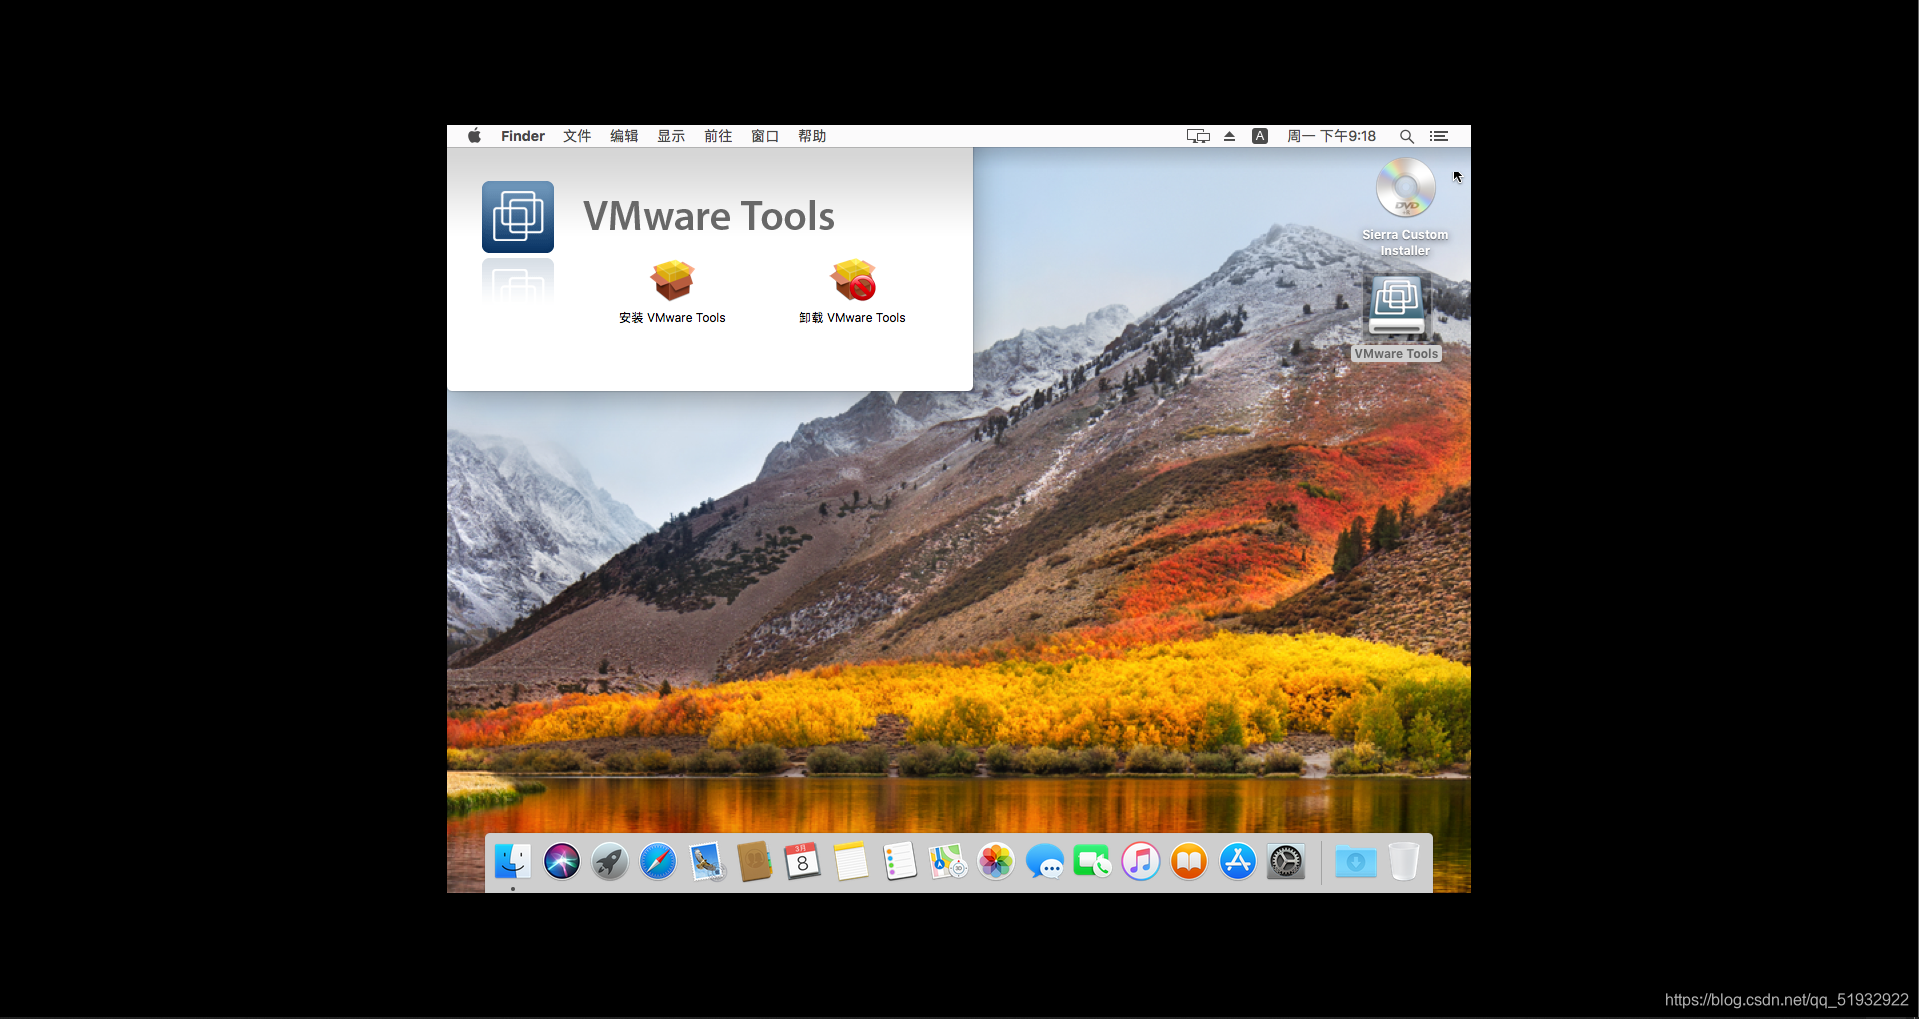Launch Safari from the Dock
The height and width of the screenshot is (1019, 1919).
coord(658,861)
